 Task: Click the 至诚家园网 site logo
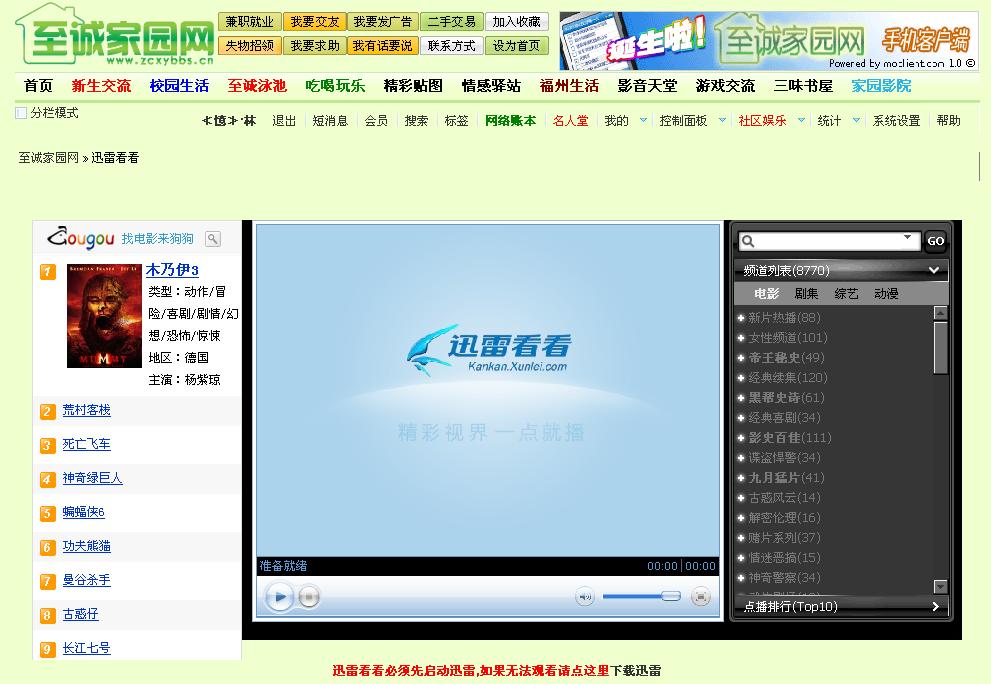[115, 35]
